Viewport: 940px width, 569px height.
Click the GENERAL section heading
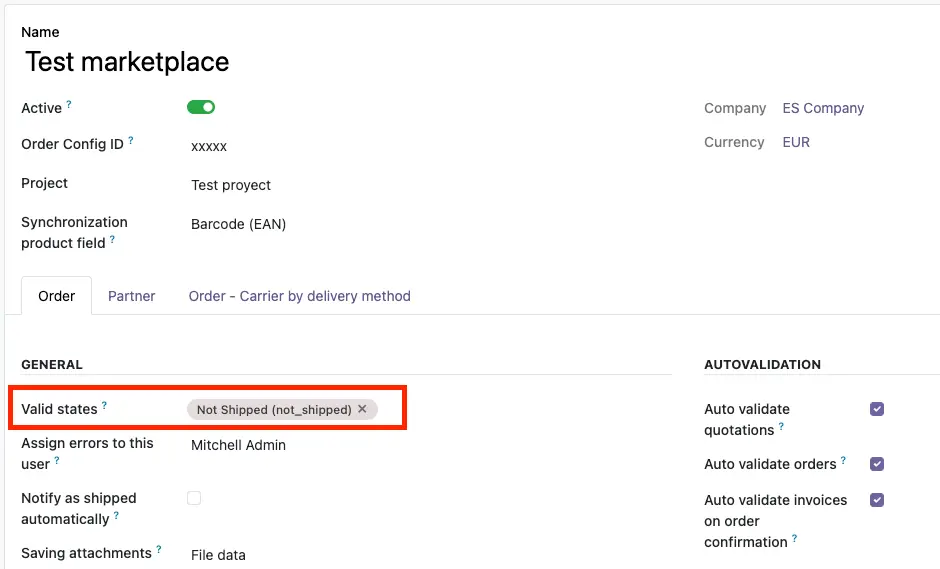coord(52,365)
